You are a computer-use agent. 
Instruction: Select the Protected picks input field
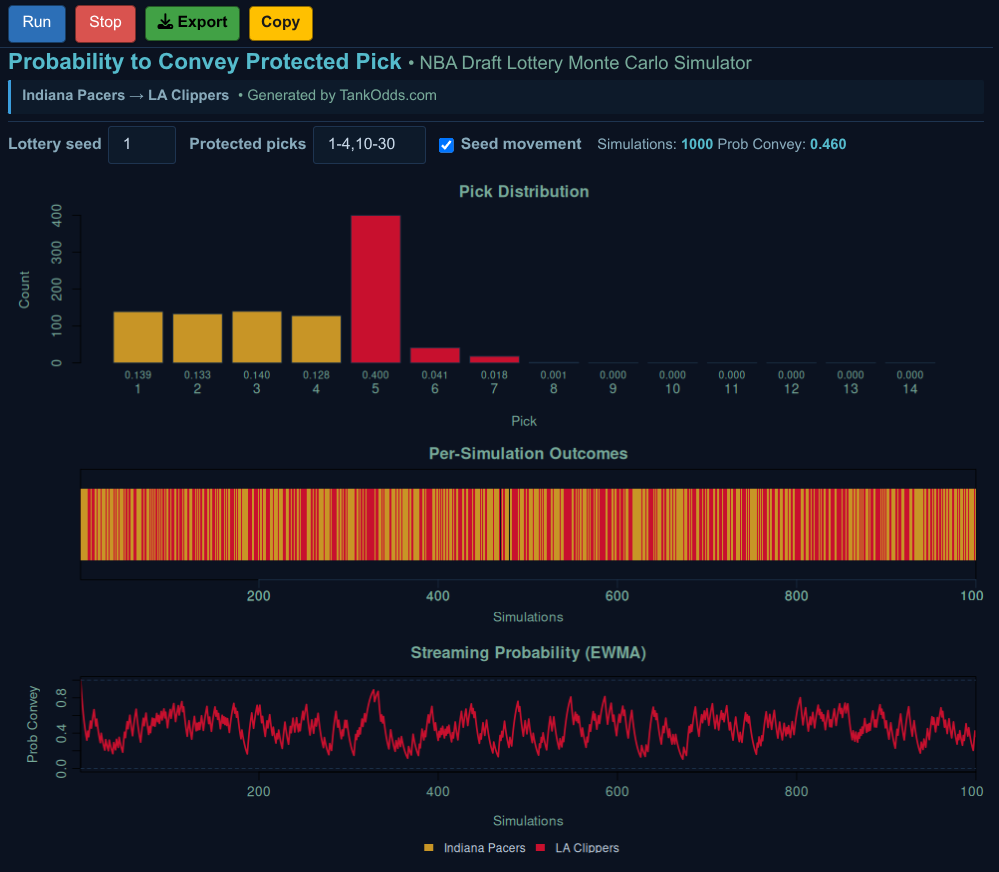click(x=369, y=144)
